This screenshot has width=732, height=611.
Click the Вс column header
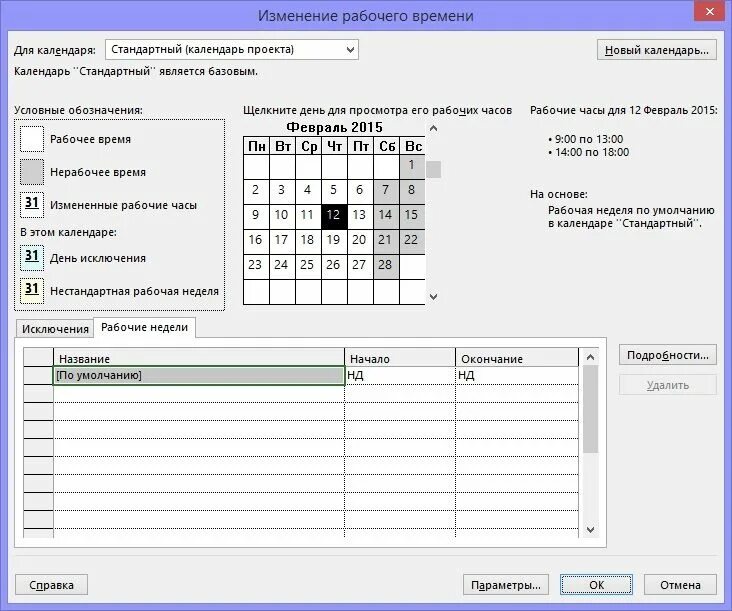[x=413, y=146]
